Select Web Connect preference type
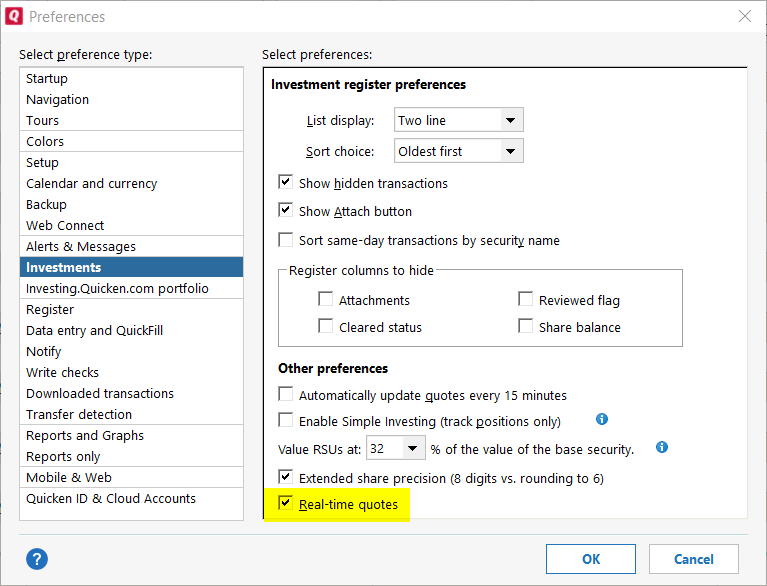 [131, 225]
